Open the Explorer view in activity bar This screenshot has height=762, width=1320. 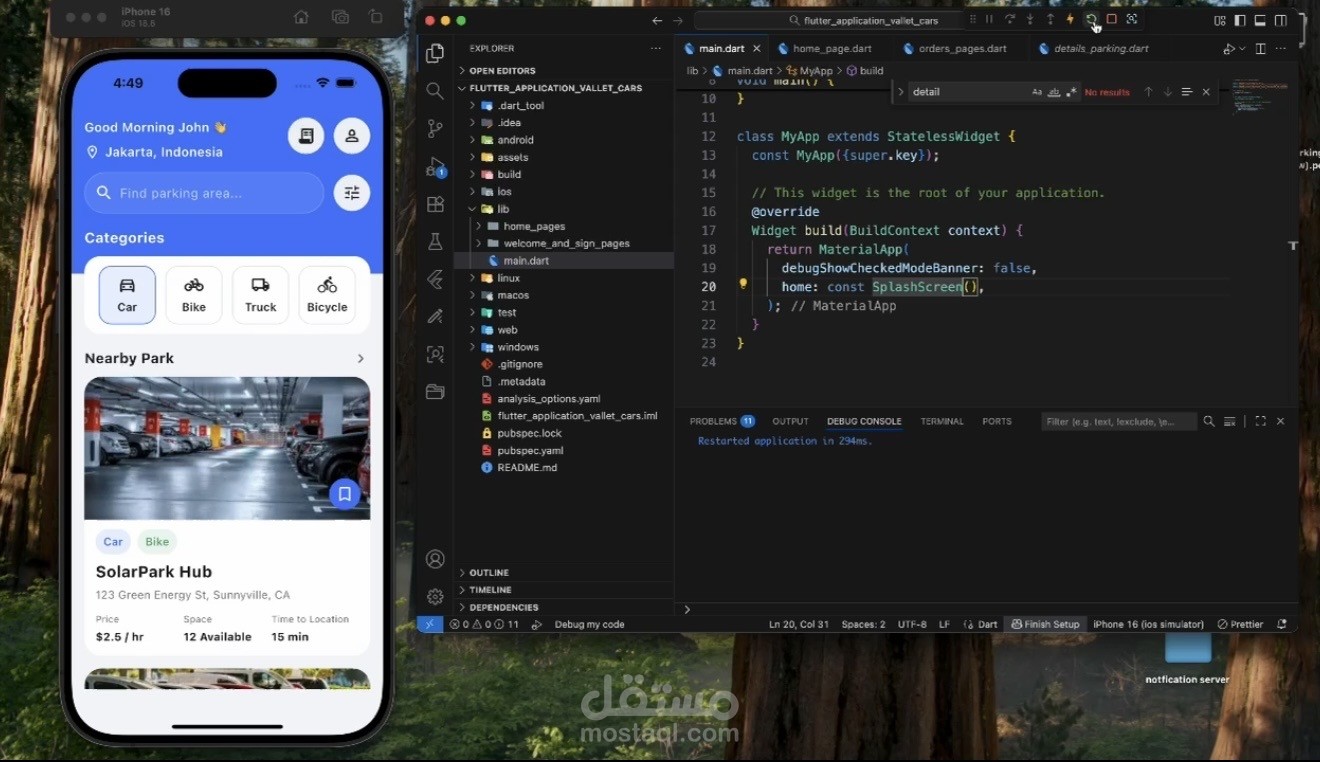(435, 53)
